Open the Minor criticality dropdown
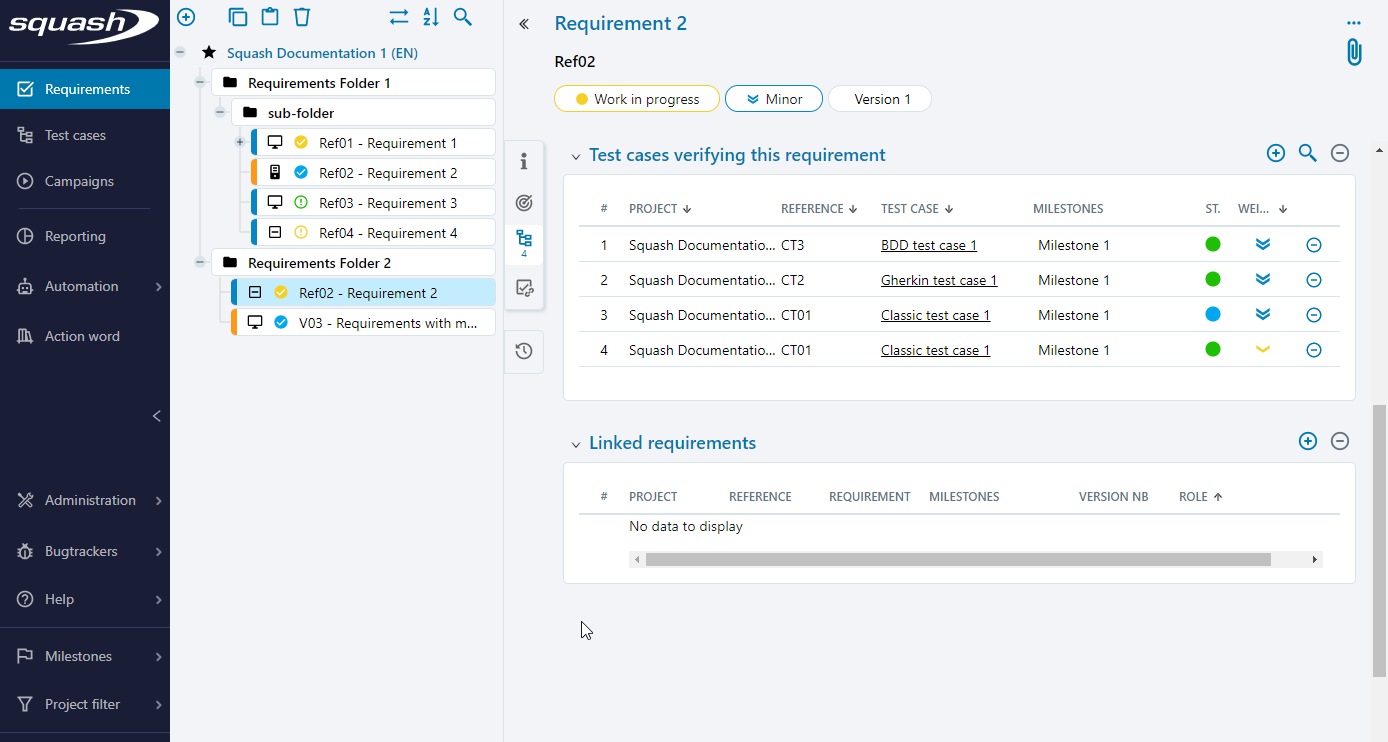The width and height of the screenshot is (1388, 742). [x=774, y=99]
